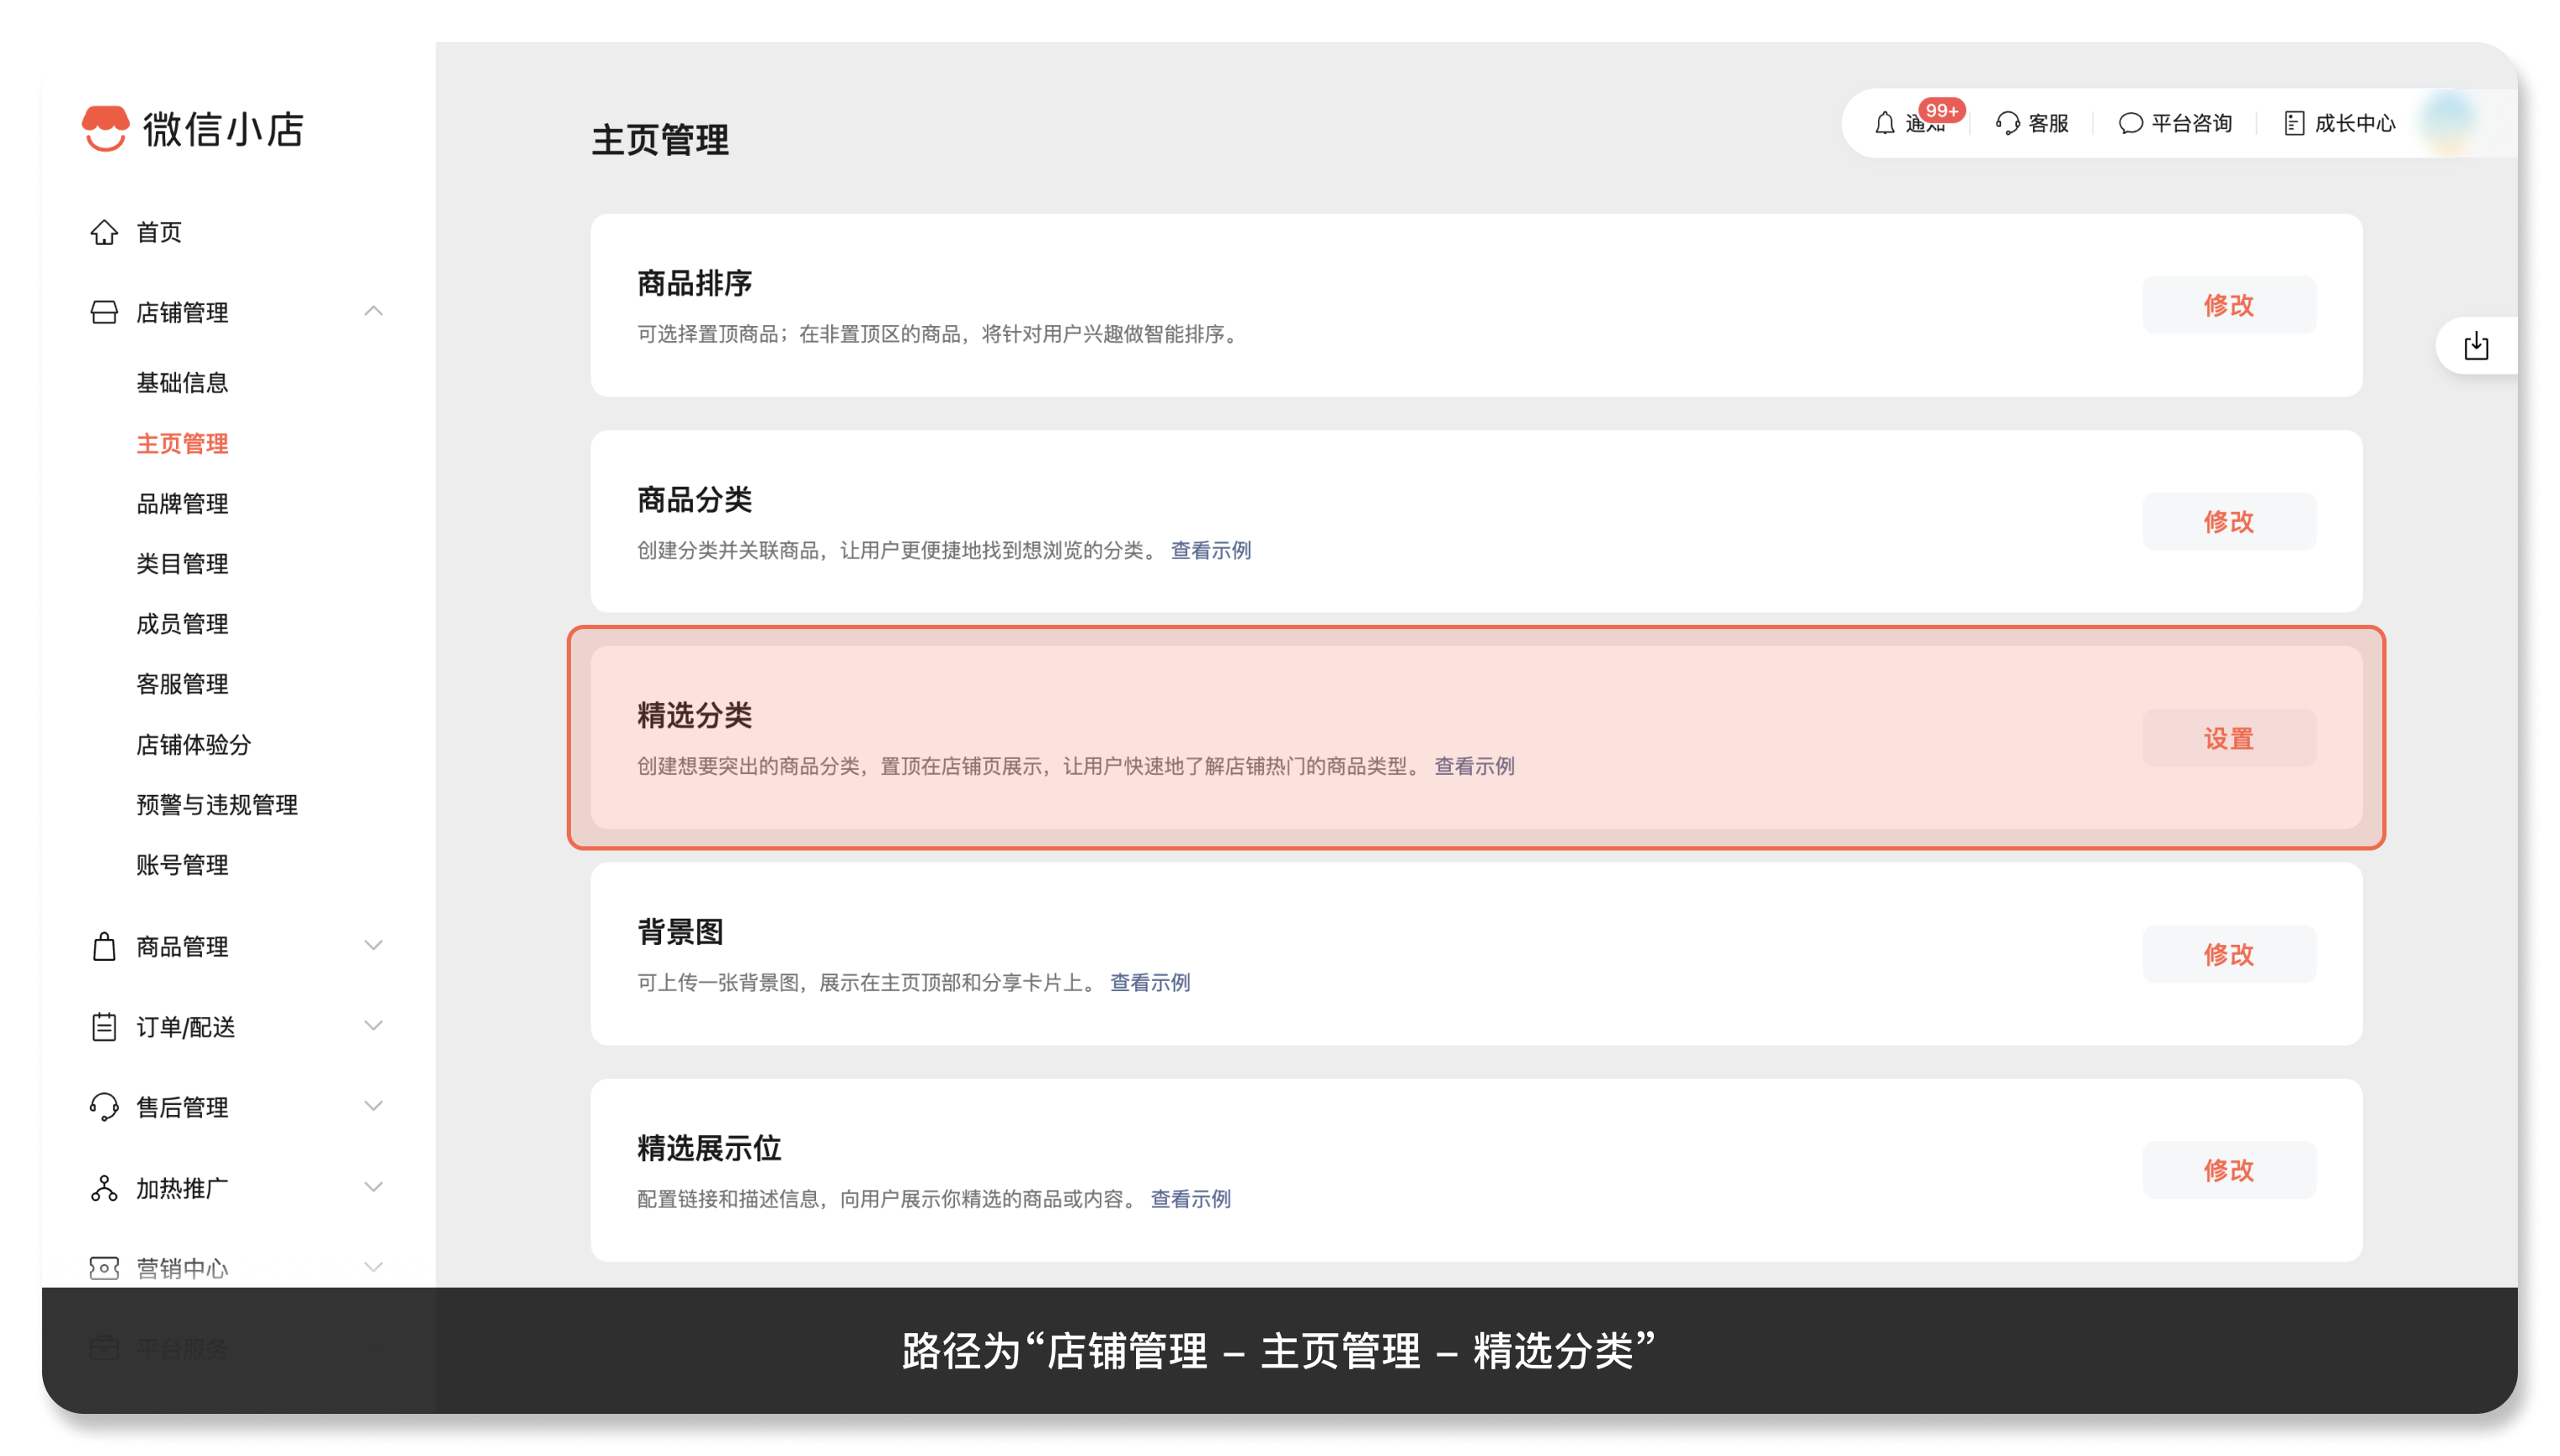Click 修改 button for 商品排序

coord(2228,305)
